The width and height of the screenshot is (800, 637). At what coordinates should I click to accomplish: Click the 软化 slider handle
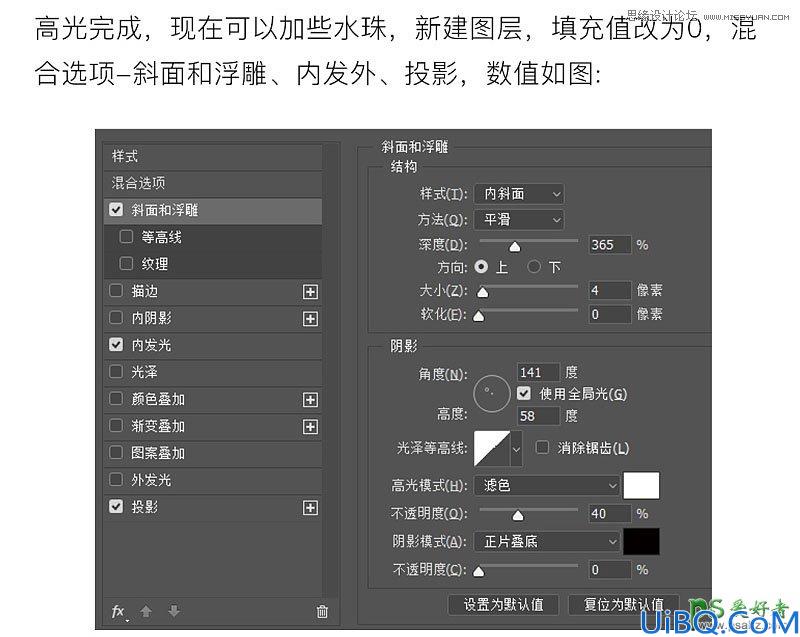pyautogui.click(x=479, y=316)
